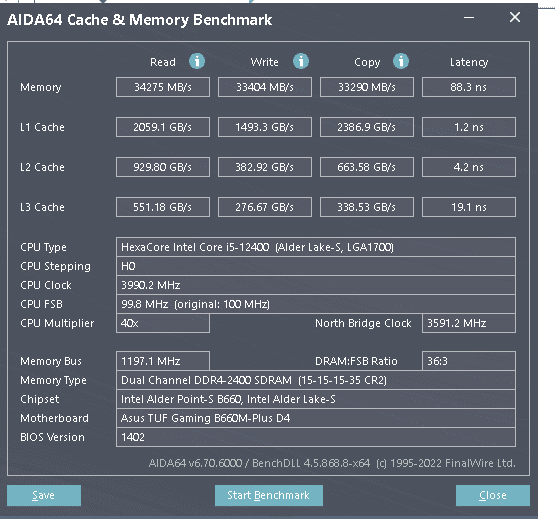Select L2 Cache latency 4.2 ns
The width and height of the screenshot is (555, 519).
pyautogui.click(x=469, y=167)
